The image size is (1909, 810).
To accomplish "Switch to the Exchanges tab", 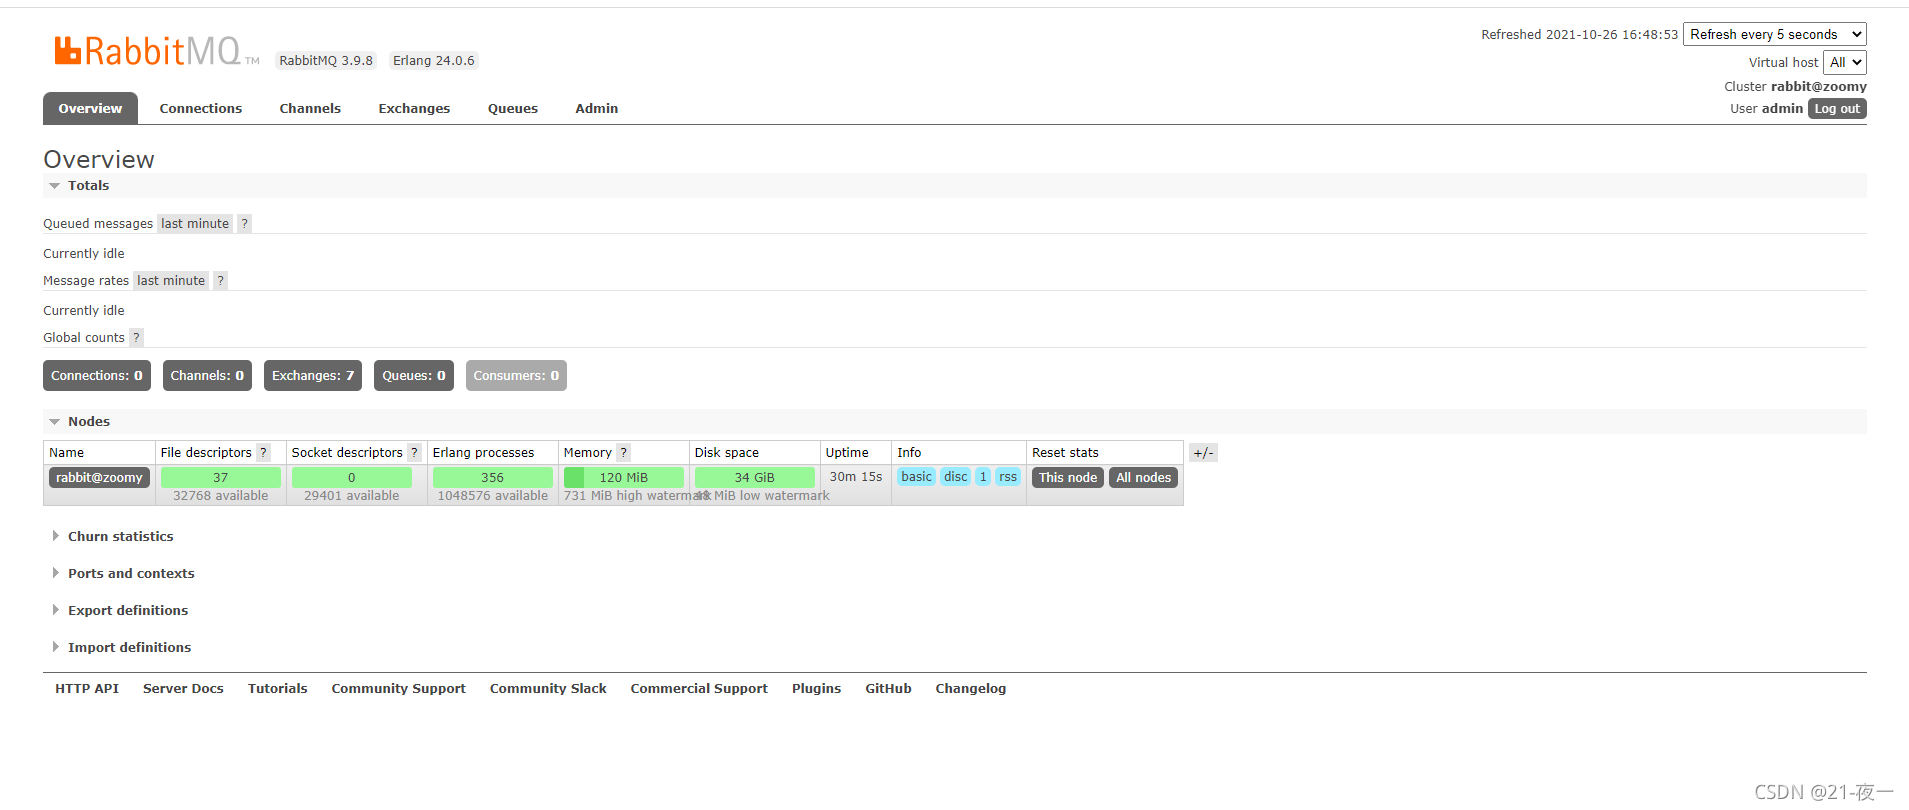I will [414, 108].
